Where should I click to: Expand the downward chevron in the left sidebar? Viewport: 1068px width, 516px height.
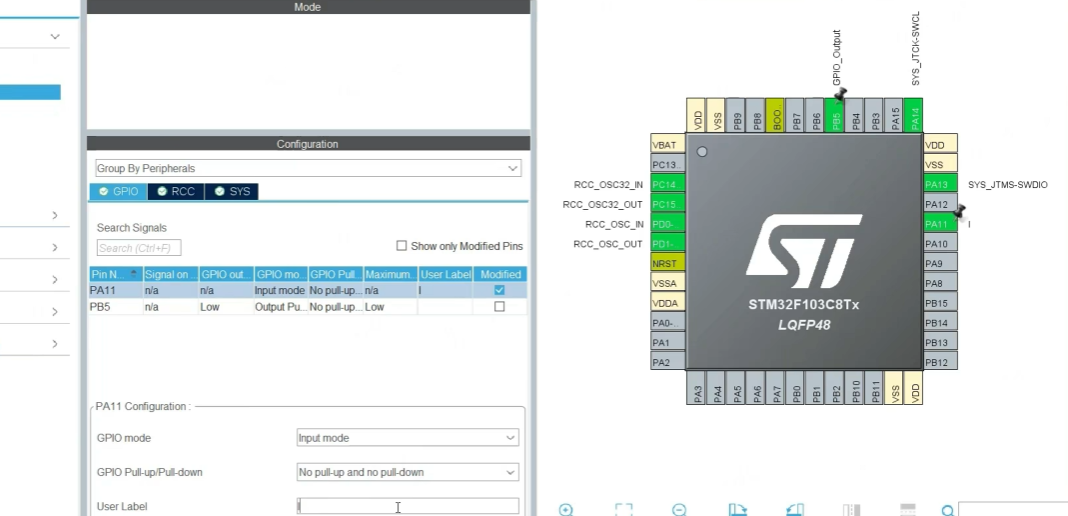click(x=55, y=37)
